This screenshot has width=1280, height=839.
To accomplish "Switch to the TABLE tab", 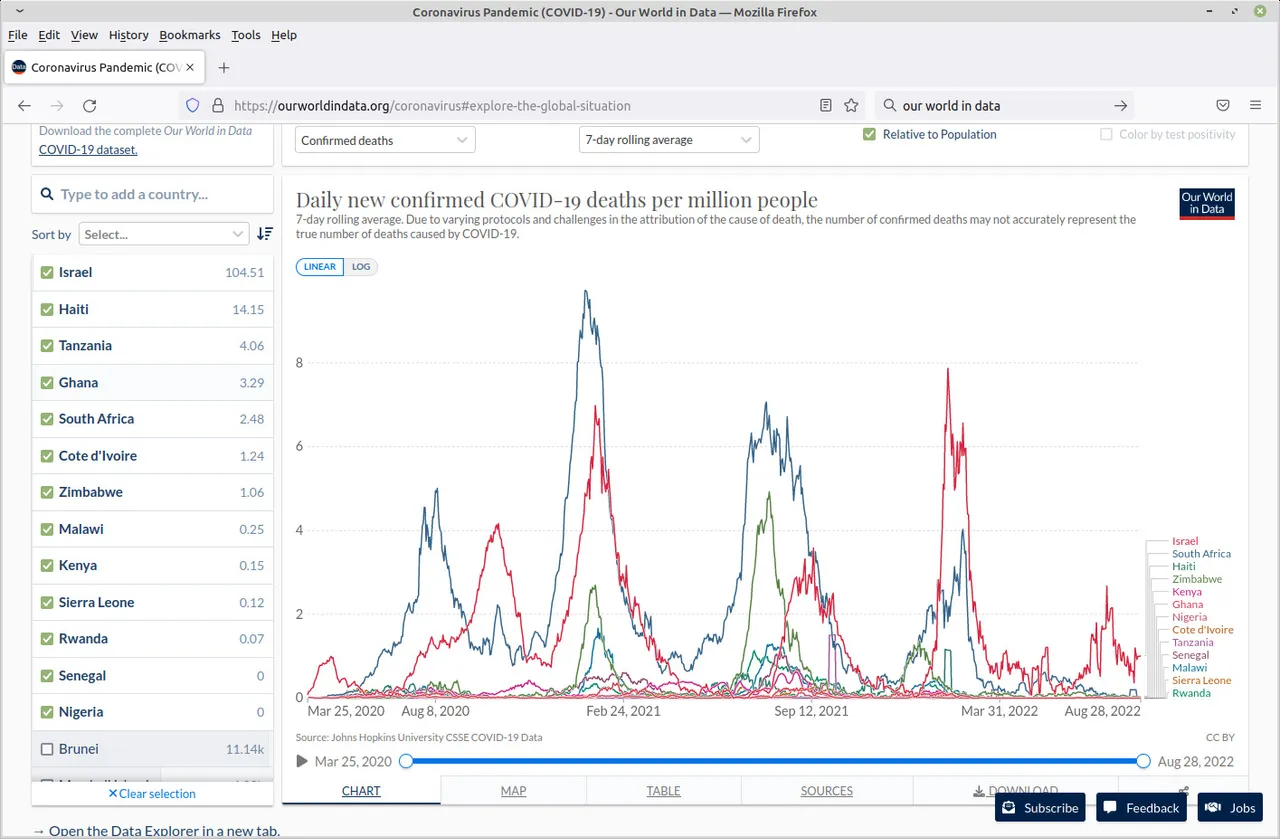I will click(663, 790).
